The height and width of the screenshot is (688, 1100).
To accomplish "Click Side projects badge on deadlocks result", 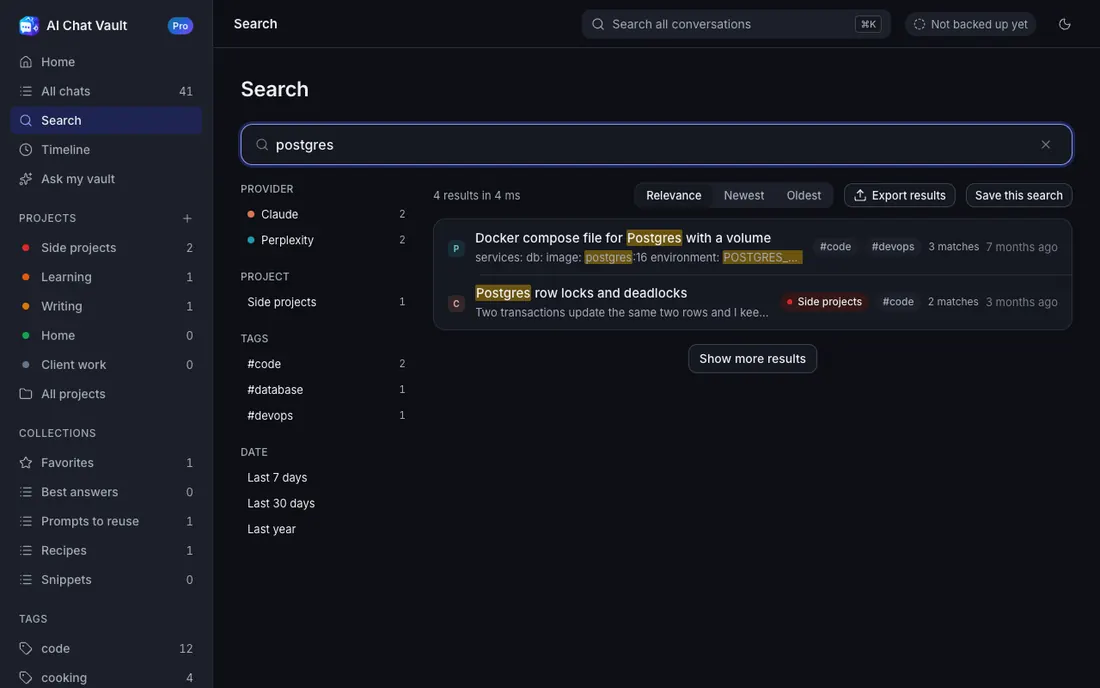I will click(824, 302).
